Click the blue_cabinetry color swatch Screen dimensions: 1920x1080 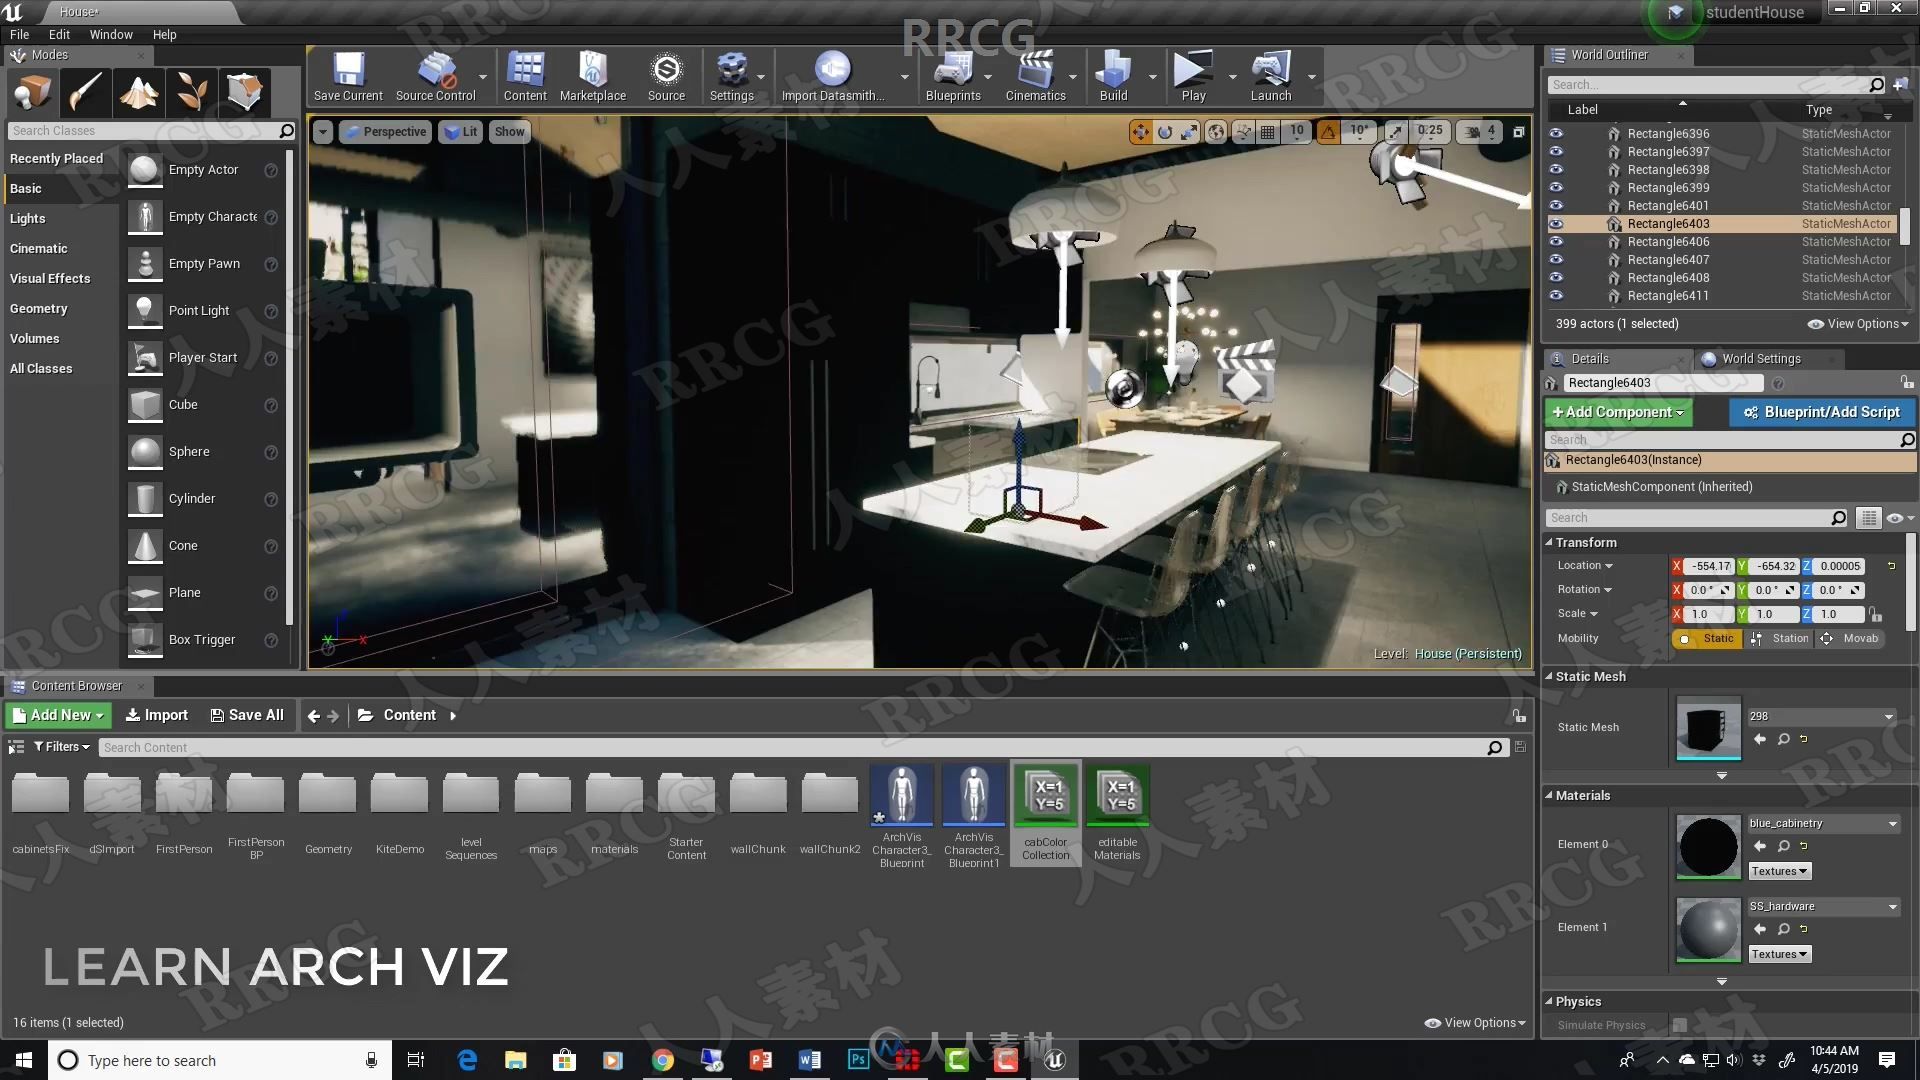coord(1709,845)
